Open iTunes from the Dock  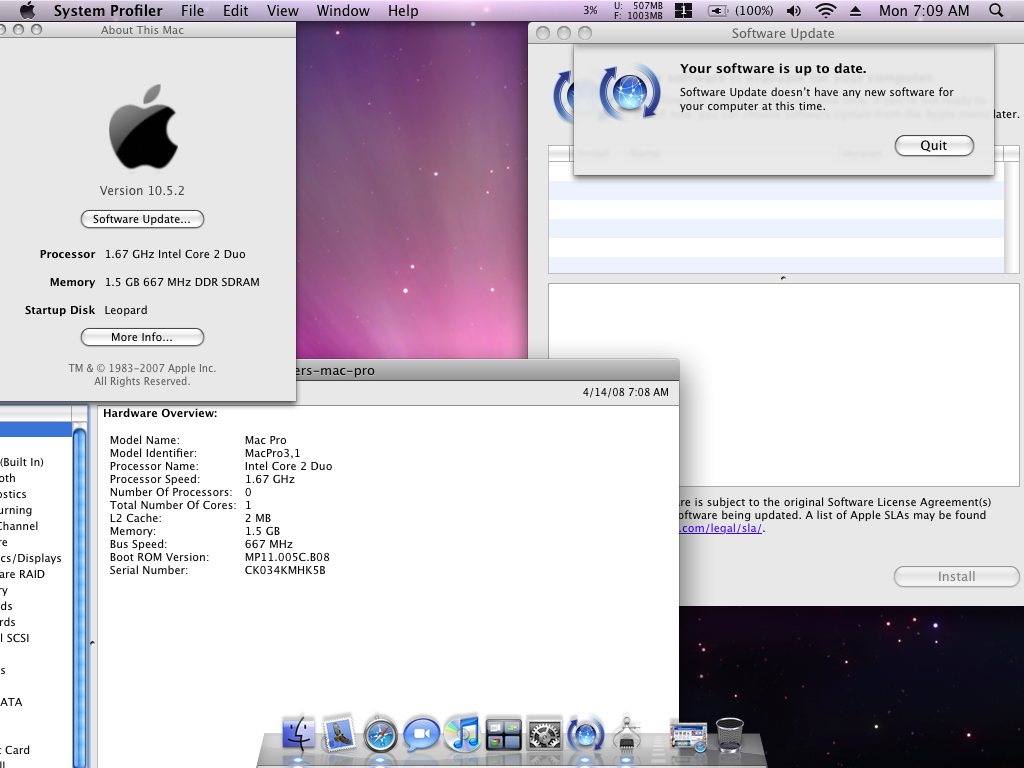click(x=462, y=734)
